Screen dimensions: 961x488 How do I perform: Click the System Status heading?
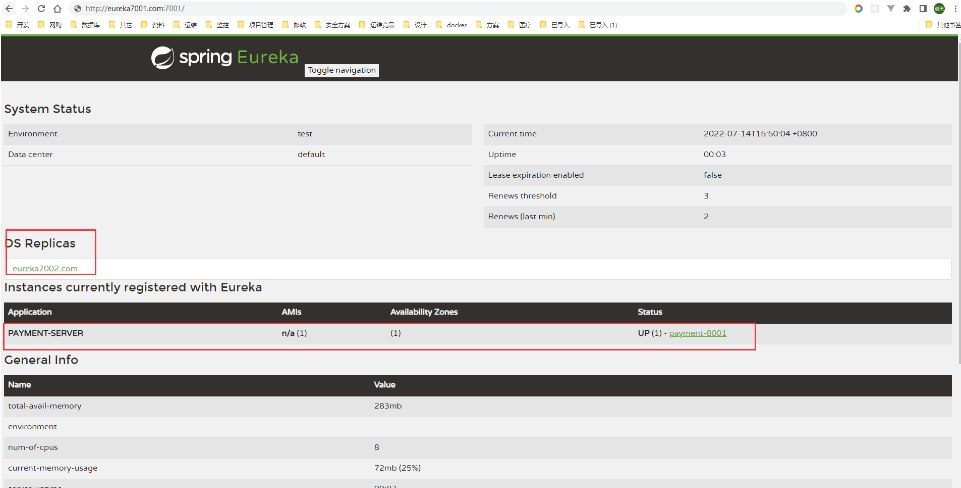click(48, 109)
